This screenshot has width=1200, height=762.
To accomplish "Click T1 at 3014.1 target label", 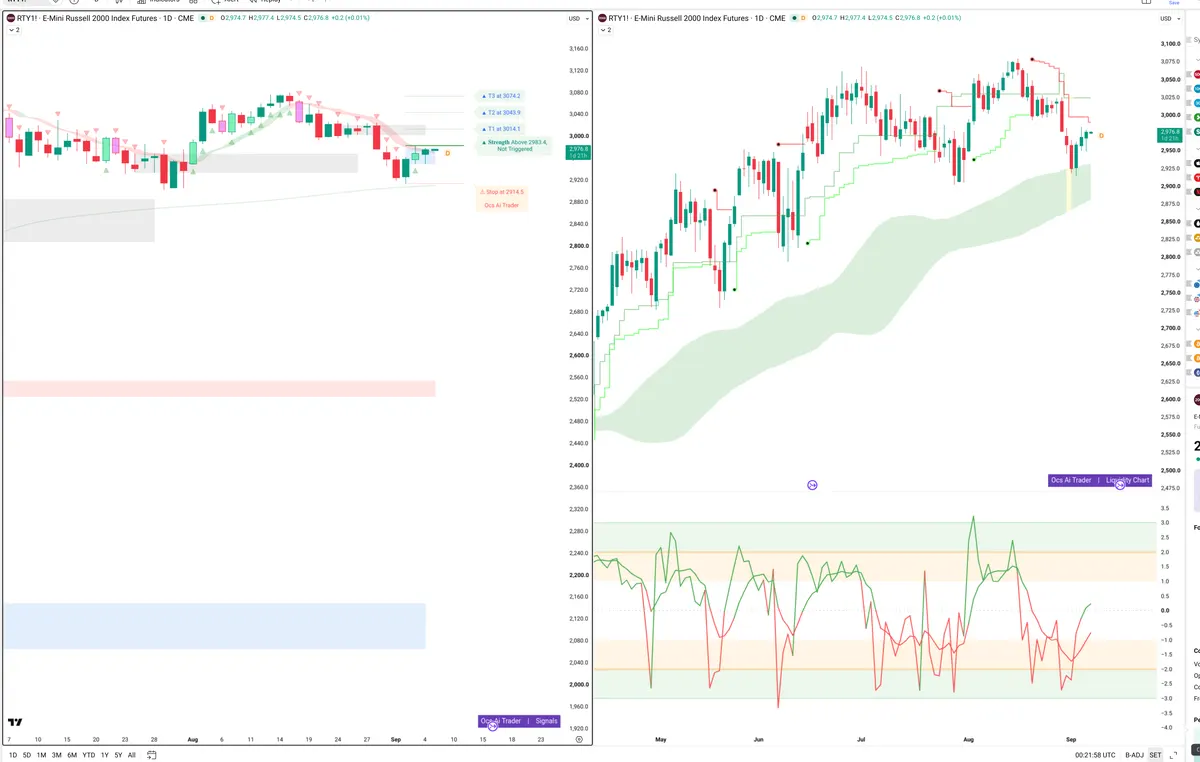I will tap(500, 129).
